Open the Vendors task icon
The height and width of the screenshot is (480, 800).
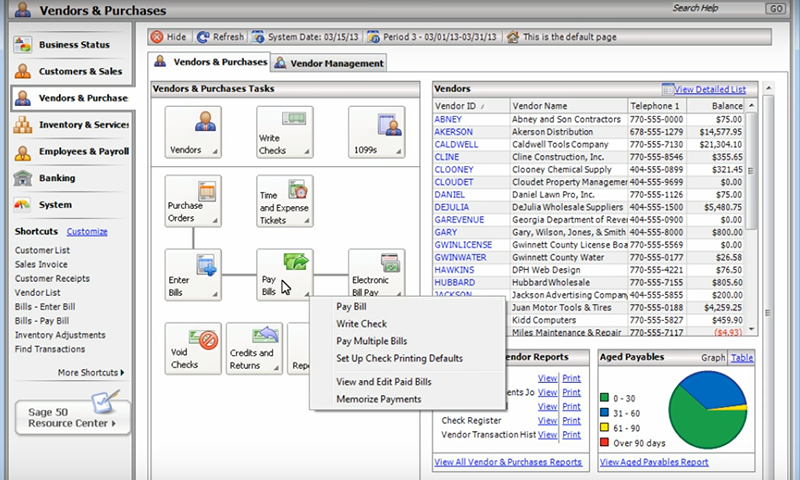point(193,132)
